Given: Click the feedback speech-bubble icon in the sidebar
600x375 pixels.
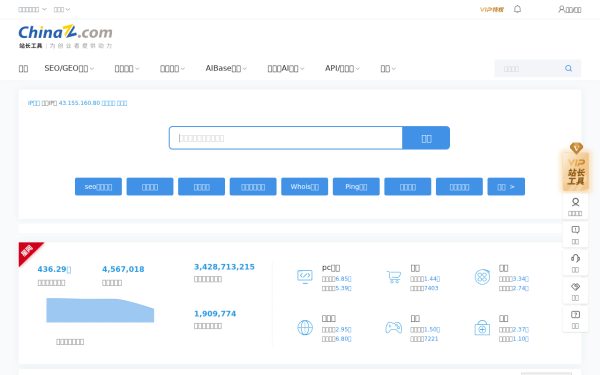Looking at the screenshot, I should click(575, 230).
